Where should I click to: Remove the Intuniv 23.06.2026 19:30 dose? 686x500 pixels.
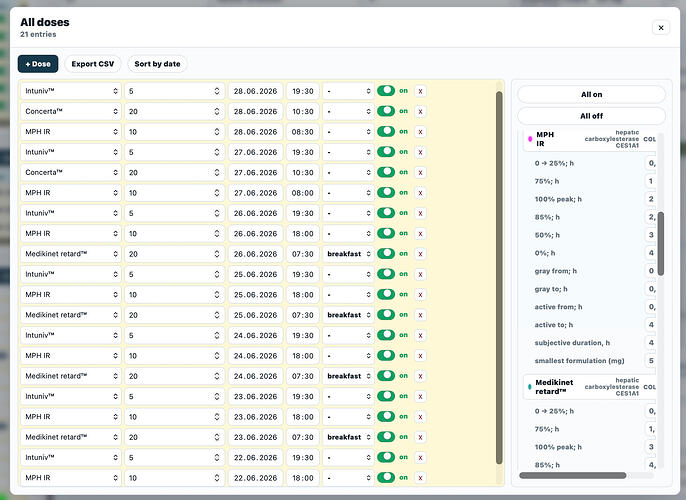[x=420, y=396]
